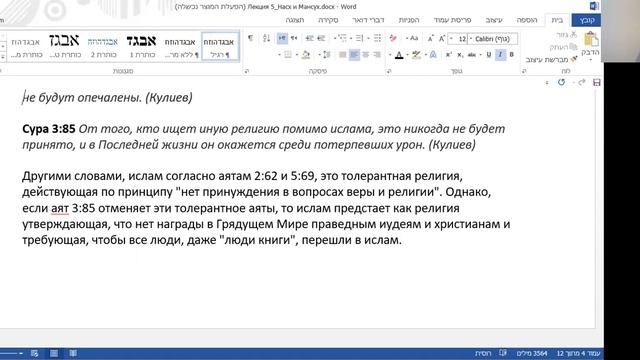
Task: Open the Change Case (Aa) menu
Action: pos(412,38)
